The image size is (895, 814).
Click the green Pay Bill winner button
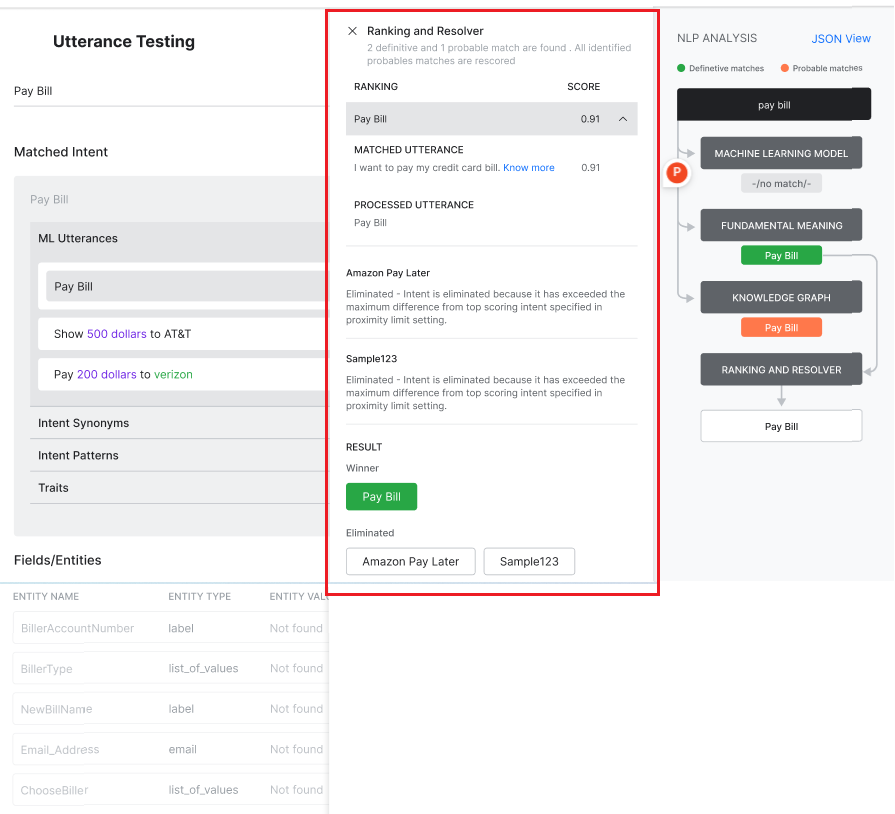381,497
